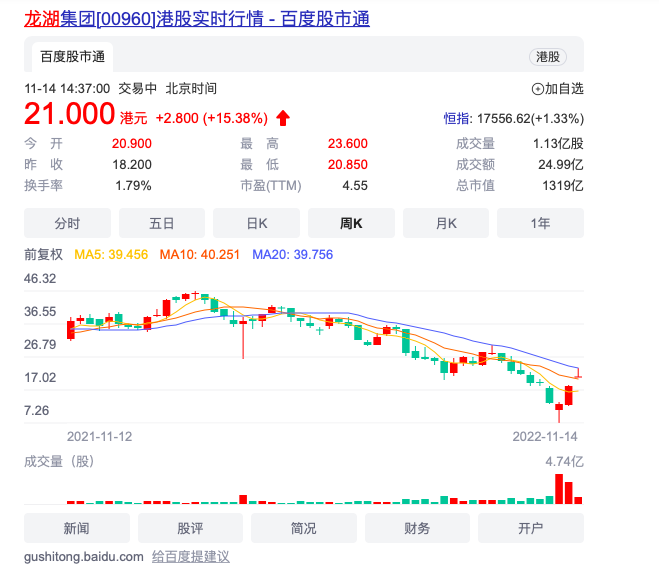This screenshot has width=659, height=572.
Task: Switch chart to 五日 view
Action: click(162, 223)
